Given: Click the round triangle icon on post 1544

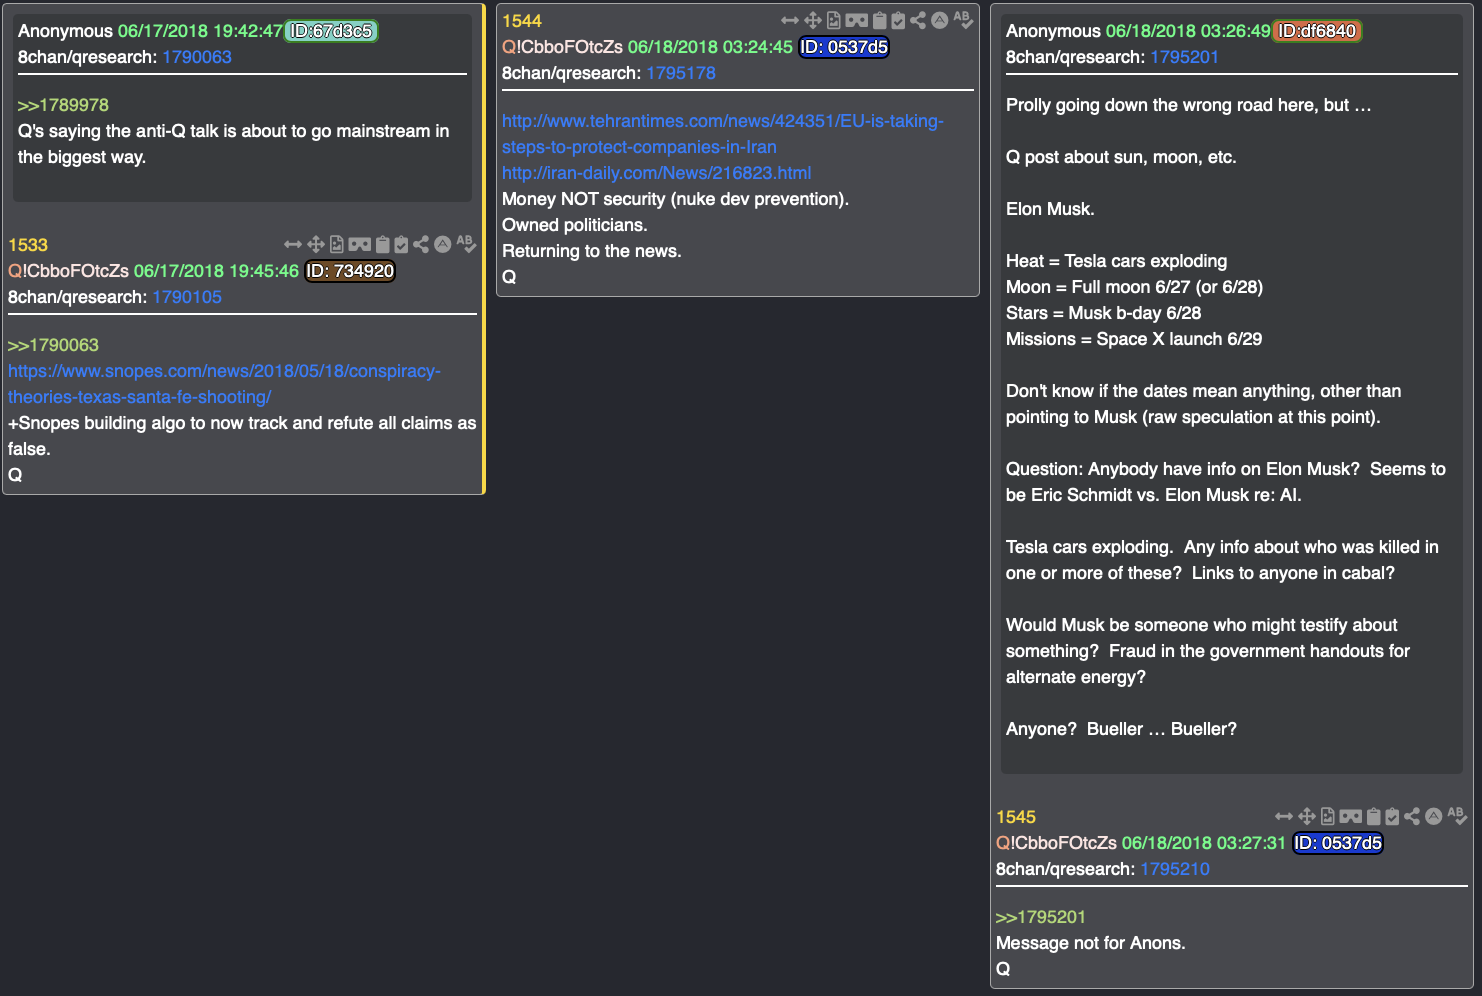Looking at the screenshot, I should point(940,20).
